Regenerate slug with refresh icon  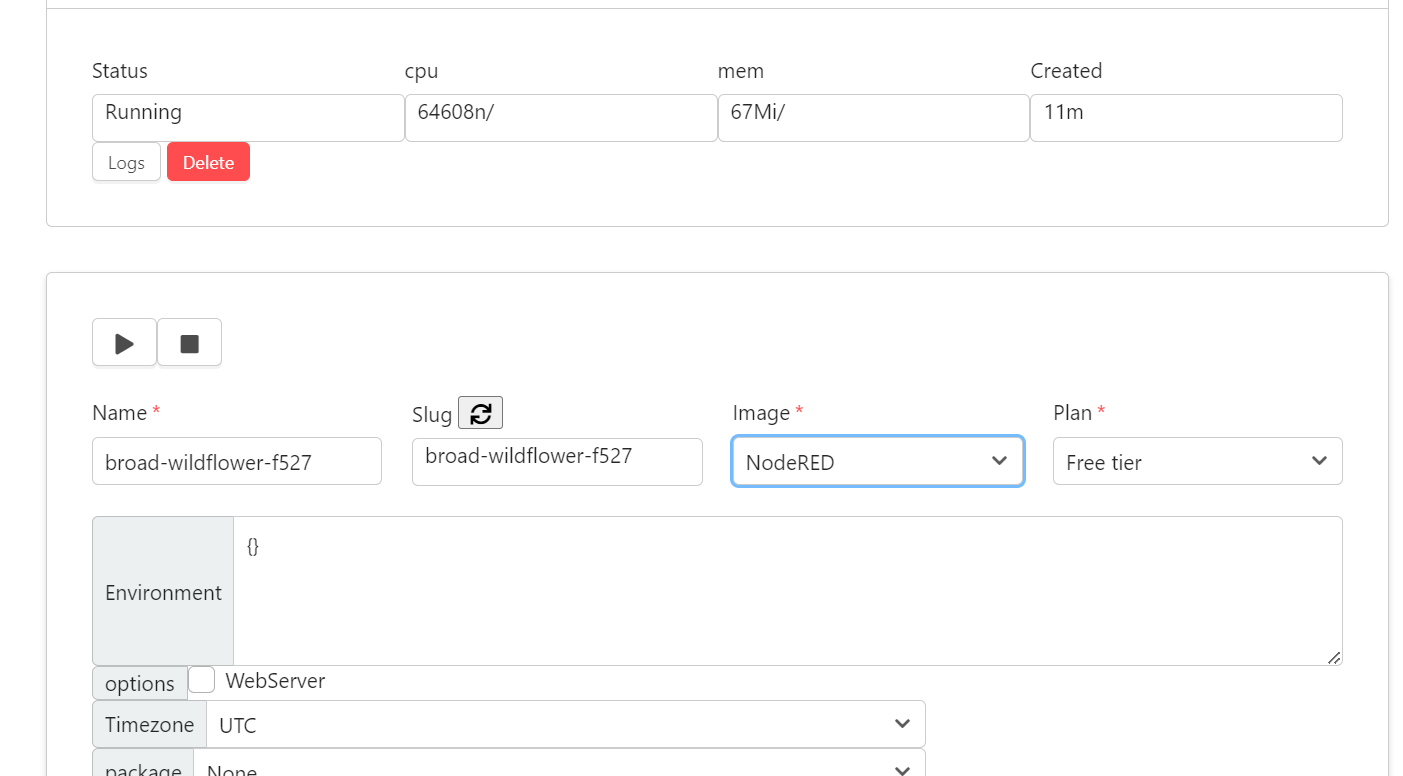tap(480, 413)
